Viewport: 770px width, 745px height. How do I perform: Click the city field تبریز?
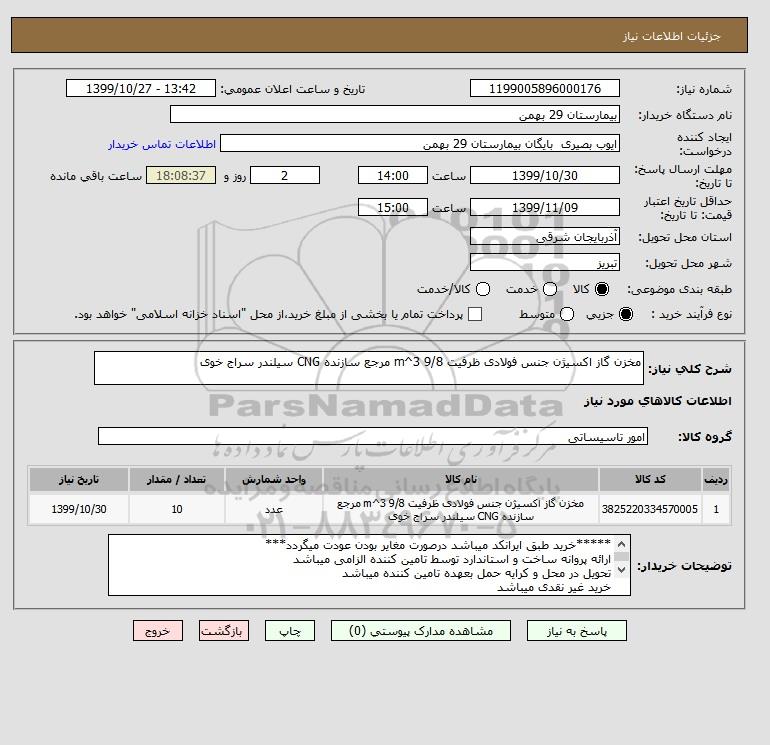point(545,263)
